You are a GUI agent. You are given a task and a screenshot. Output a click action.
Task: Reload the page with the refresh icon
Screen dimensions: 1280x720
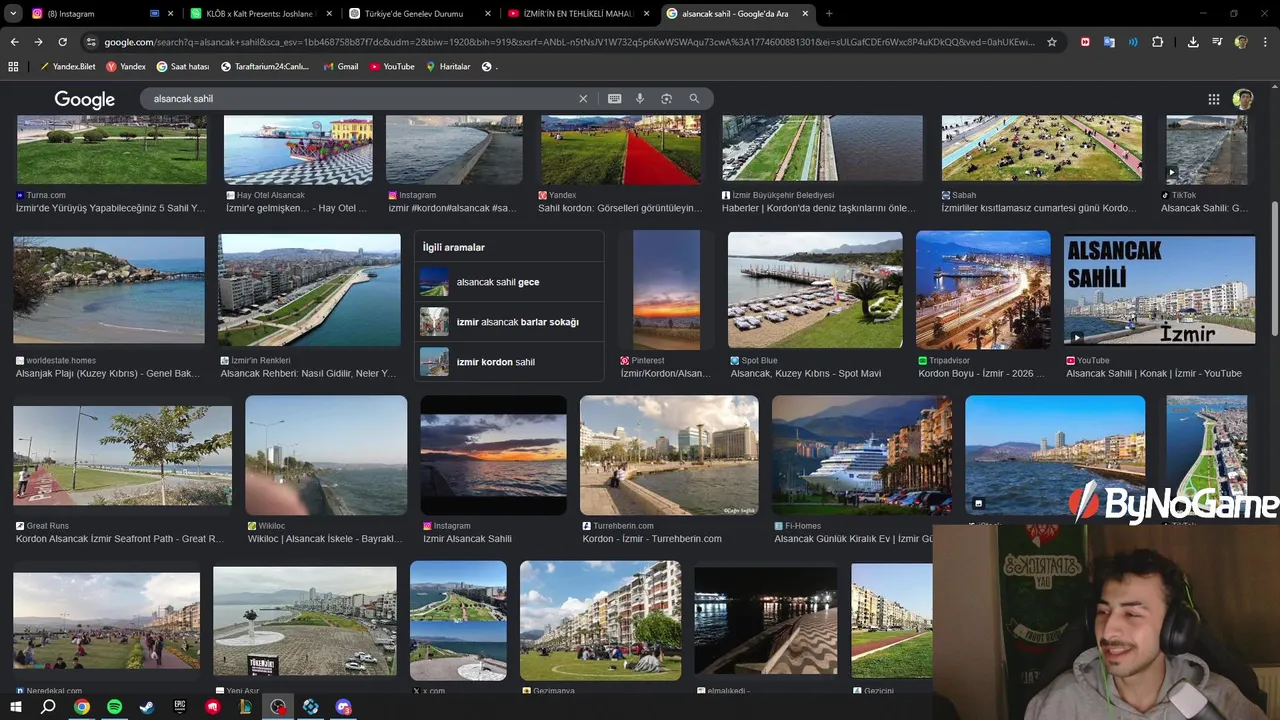tap(62, 42)
